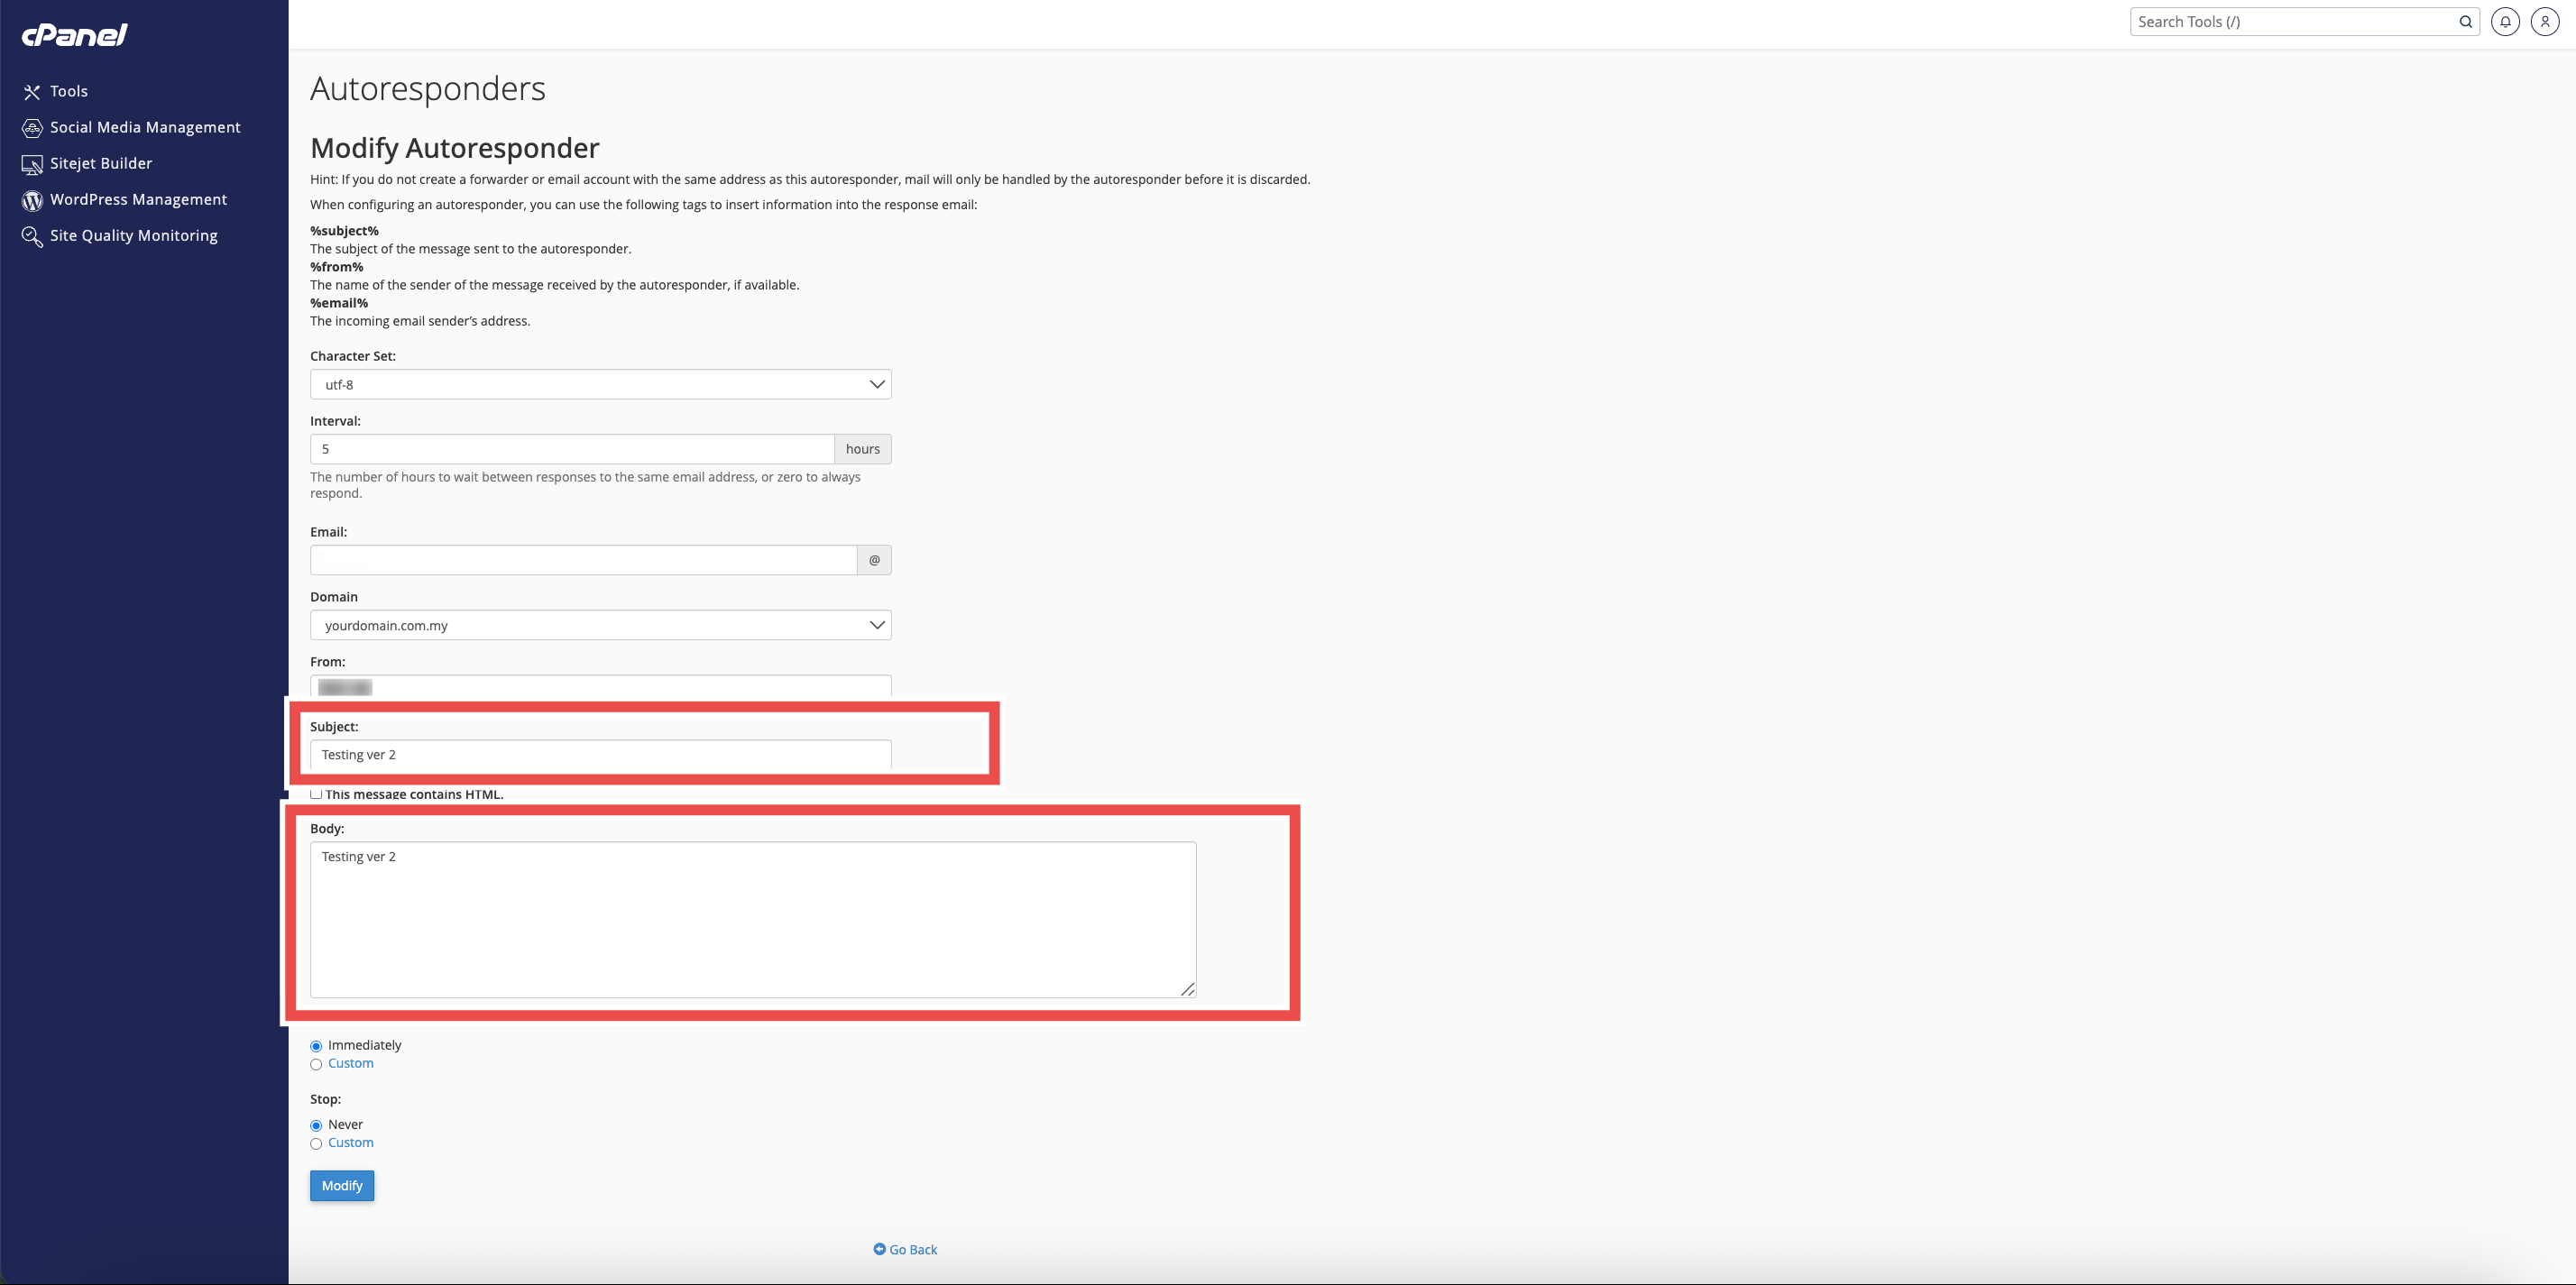The image size is (2576, 1285).
Task: Select the Never stop radio button
Action: point(316,1126)
